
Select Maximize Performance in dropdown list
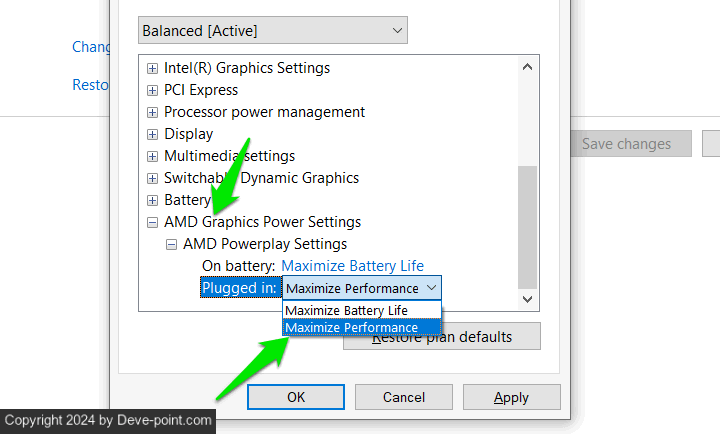[x=351, y=327]
